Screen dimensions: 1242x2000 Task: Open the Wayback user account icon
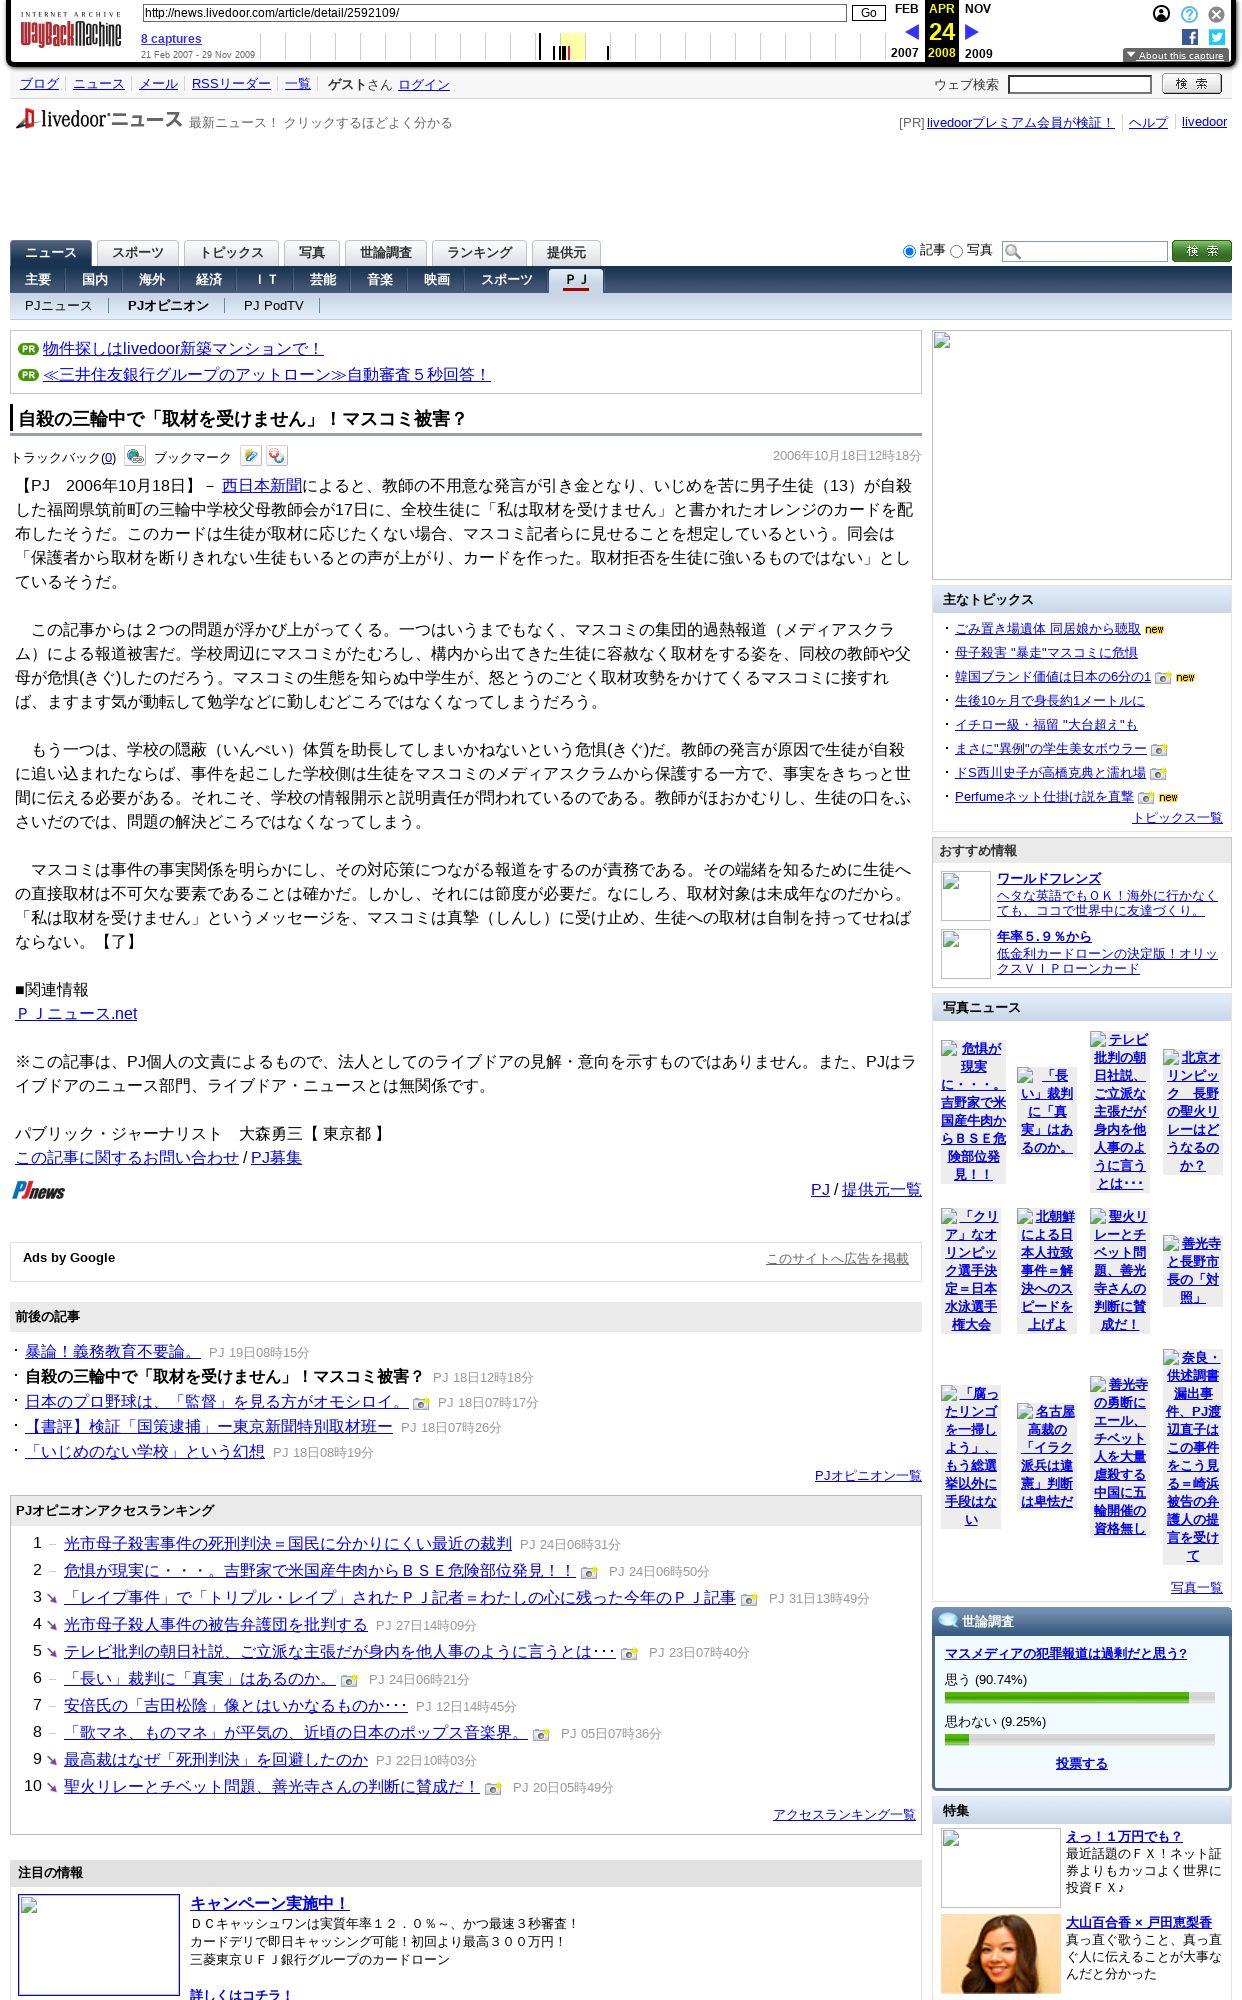point(1161,14)
